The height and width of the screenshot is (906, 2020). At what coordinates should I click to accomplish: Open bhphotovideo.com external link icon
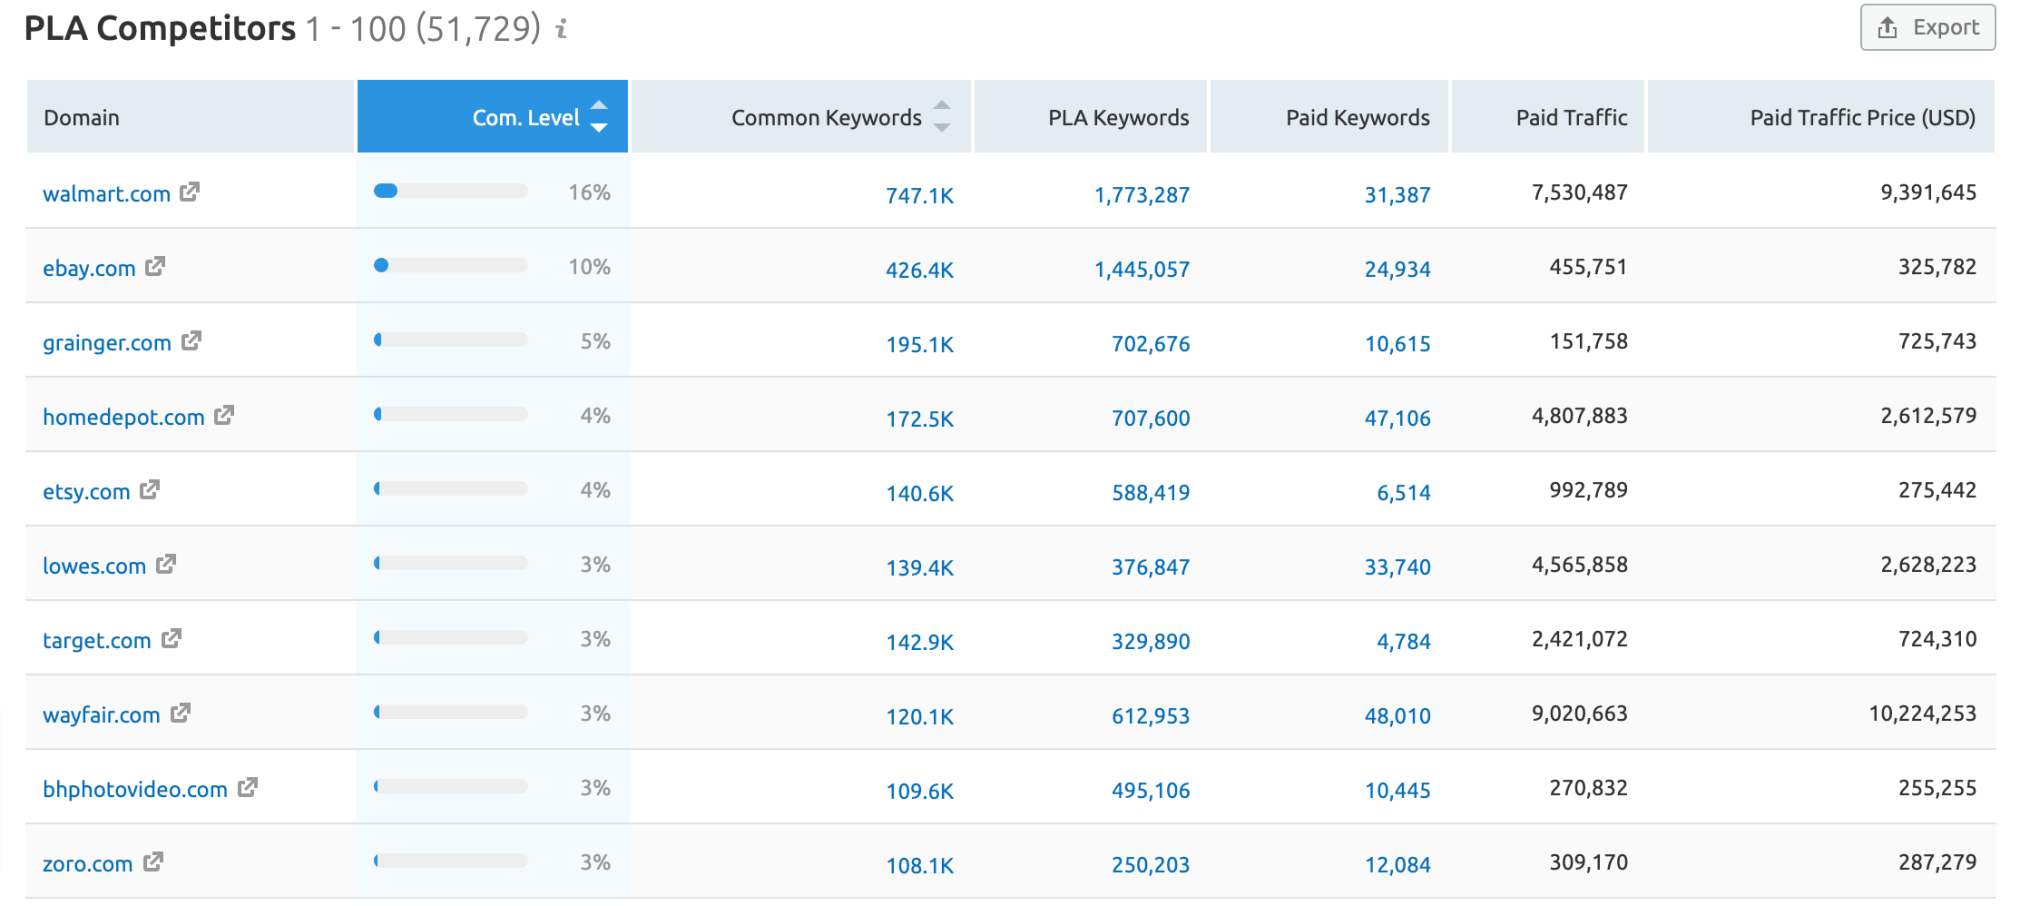pyautogui.click(x=248, y=786)
